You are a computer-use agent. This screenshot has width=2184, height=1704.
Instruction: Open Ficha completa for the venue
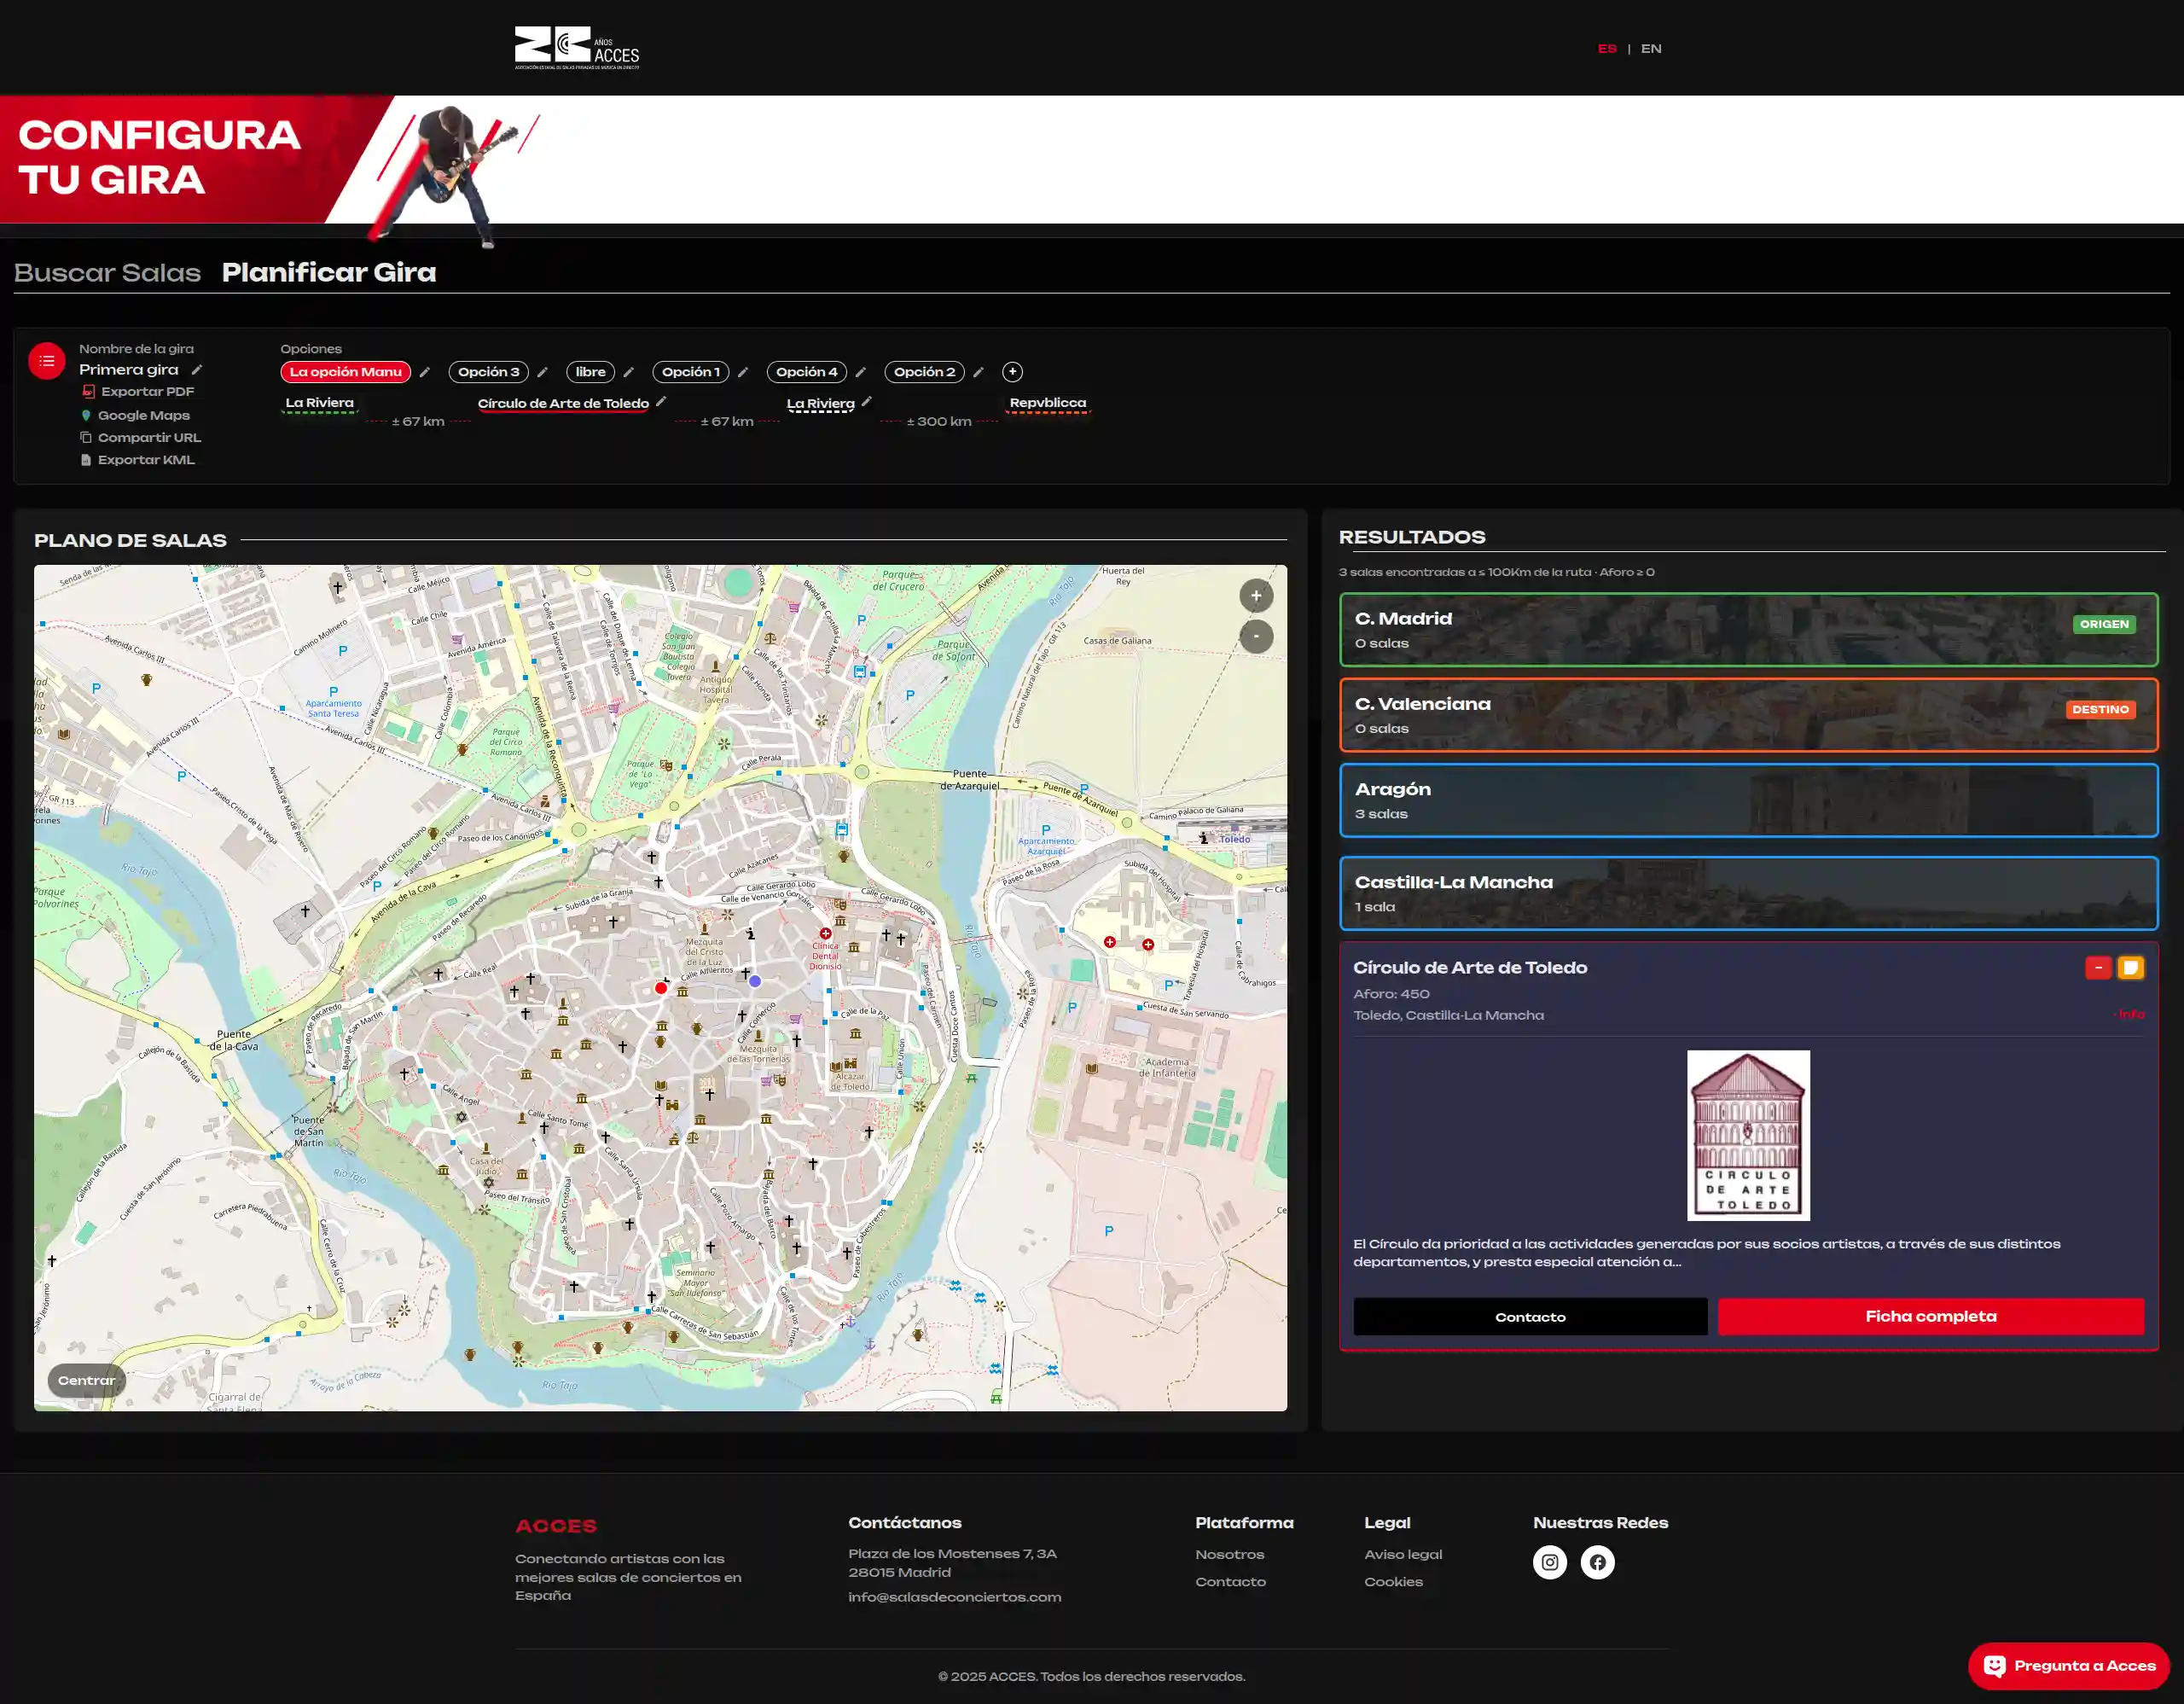click(1930, 1317)
